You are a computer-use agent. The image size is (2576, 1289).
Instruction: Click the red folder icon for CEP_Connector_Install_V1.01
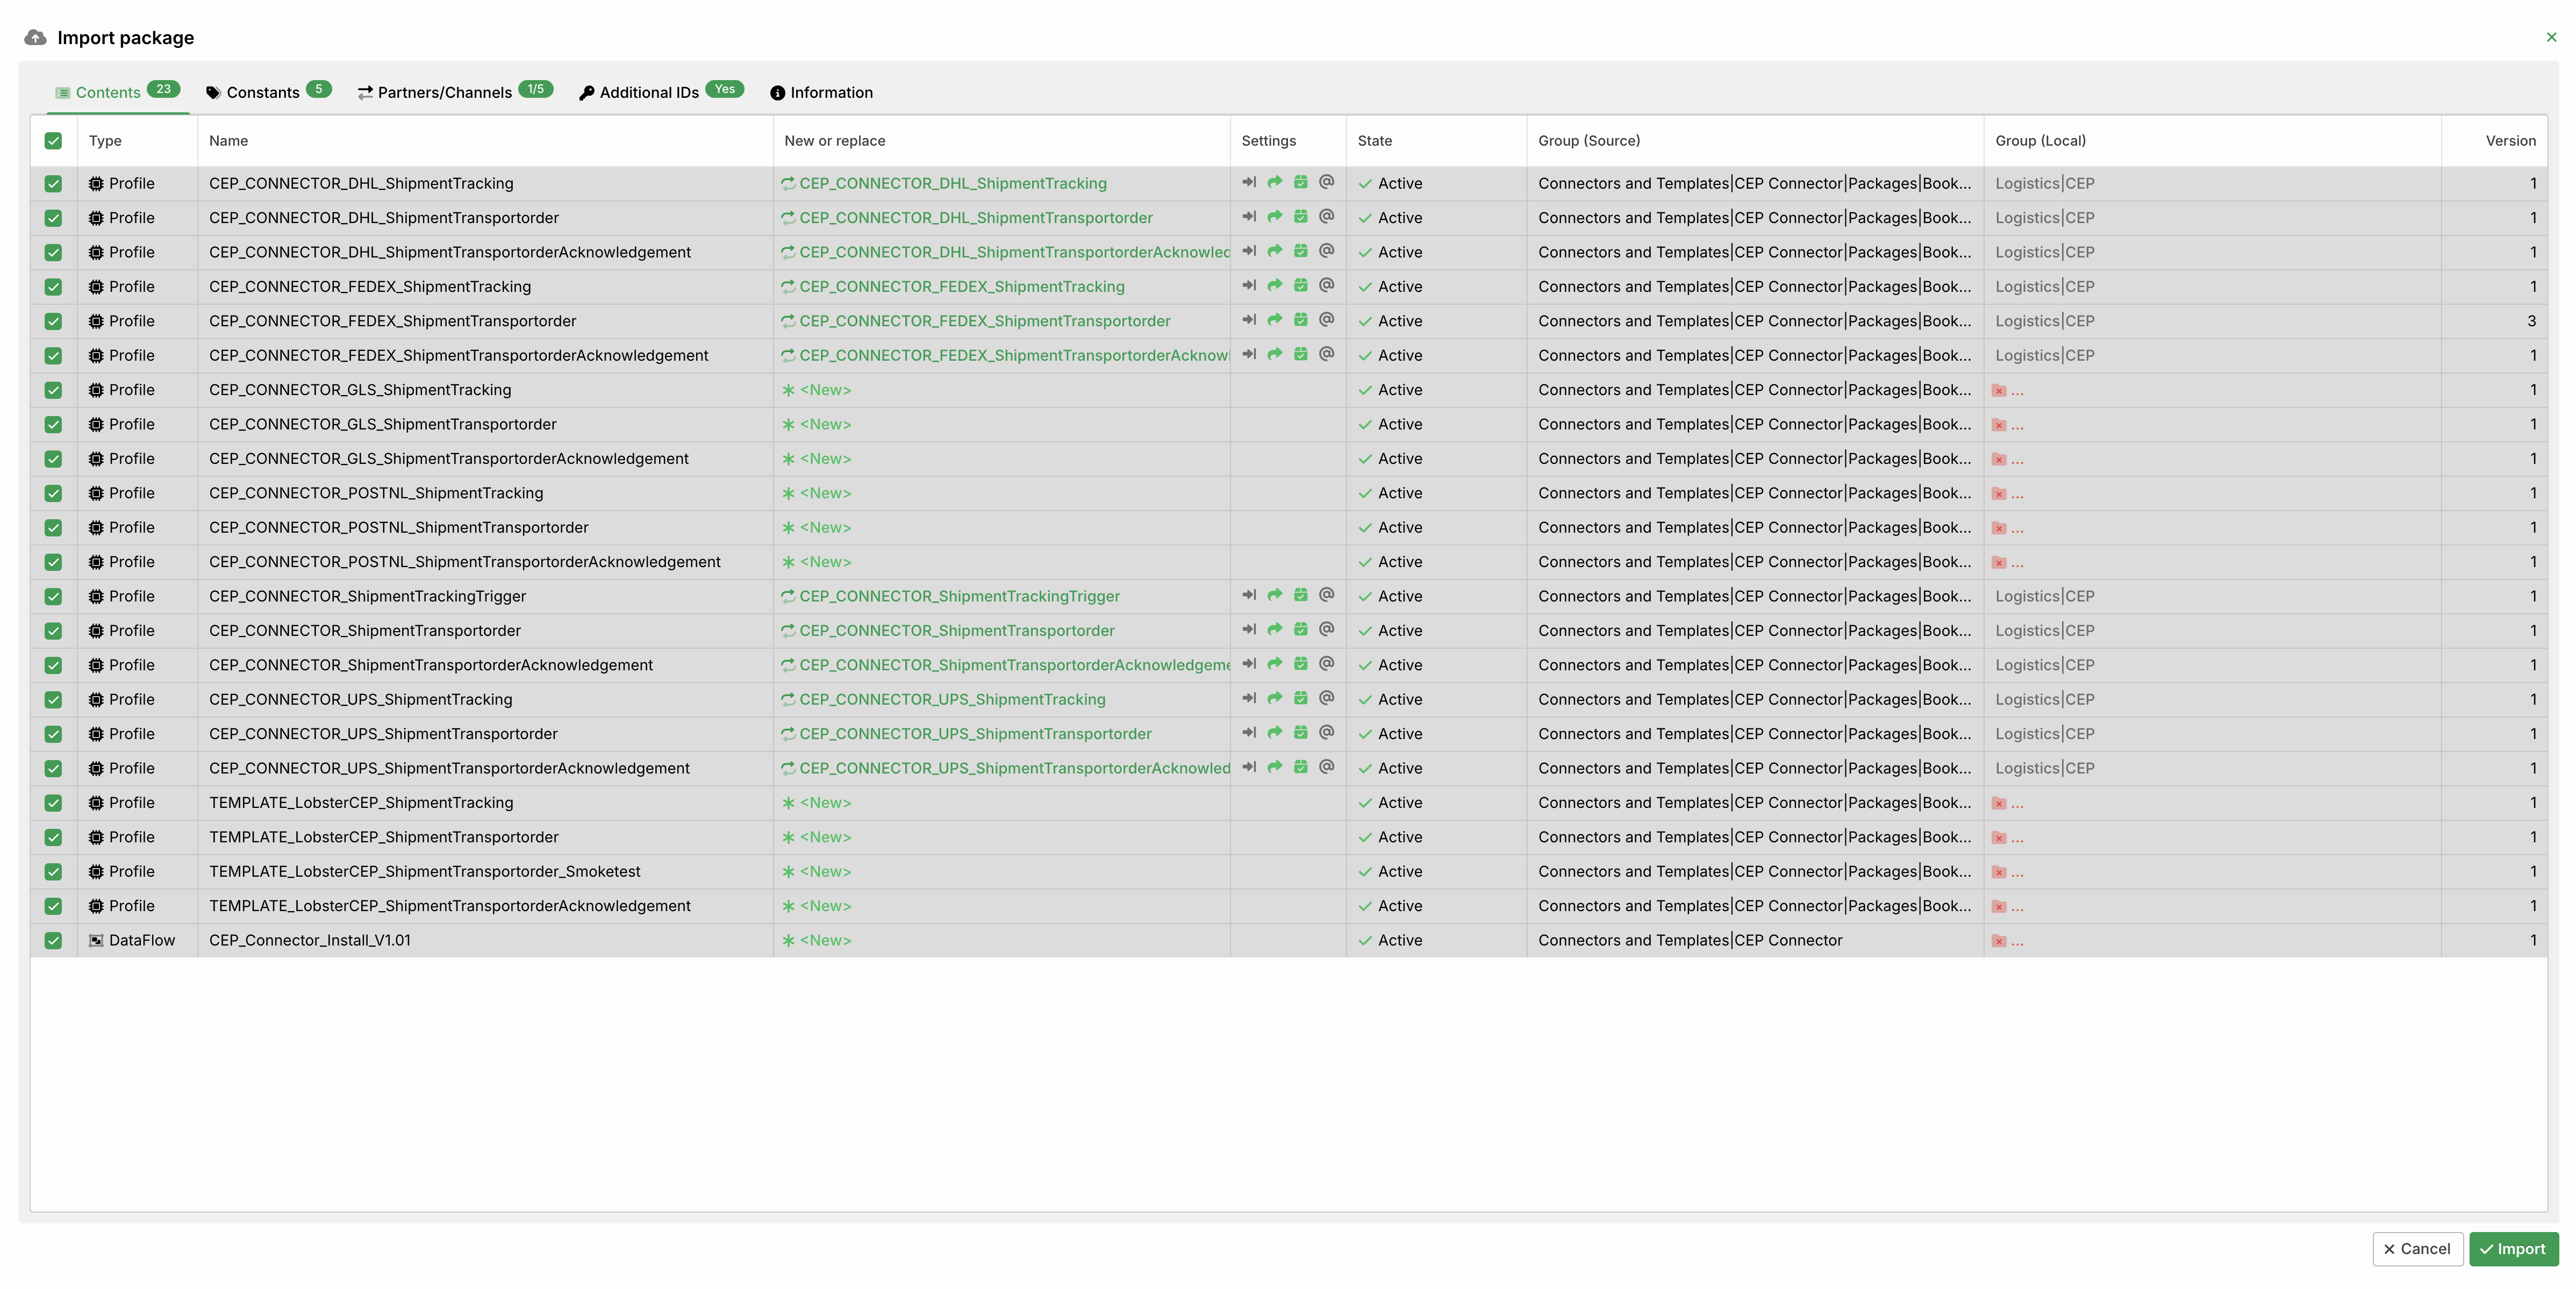click(x=1999, y=941)
